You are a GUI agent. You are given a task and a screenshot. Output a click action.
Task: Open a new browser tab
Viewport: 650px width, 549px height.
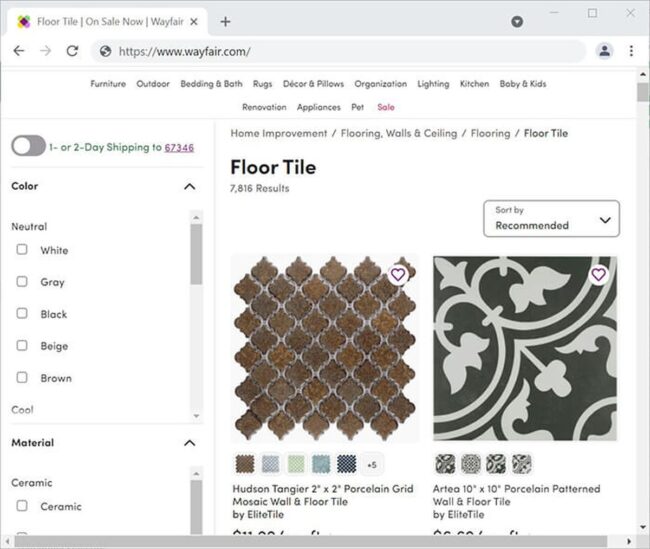tap(225, 22)
